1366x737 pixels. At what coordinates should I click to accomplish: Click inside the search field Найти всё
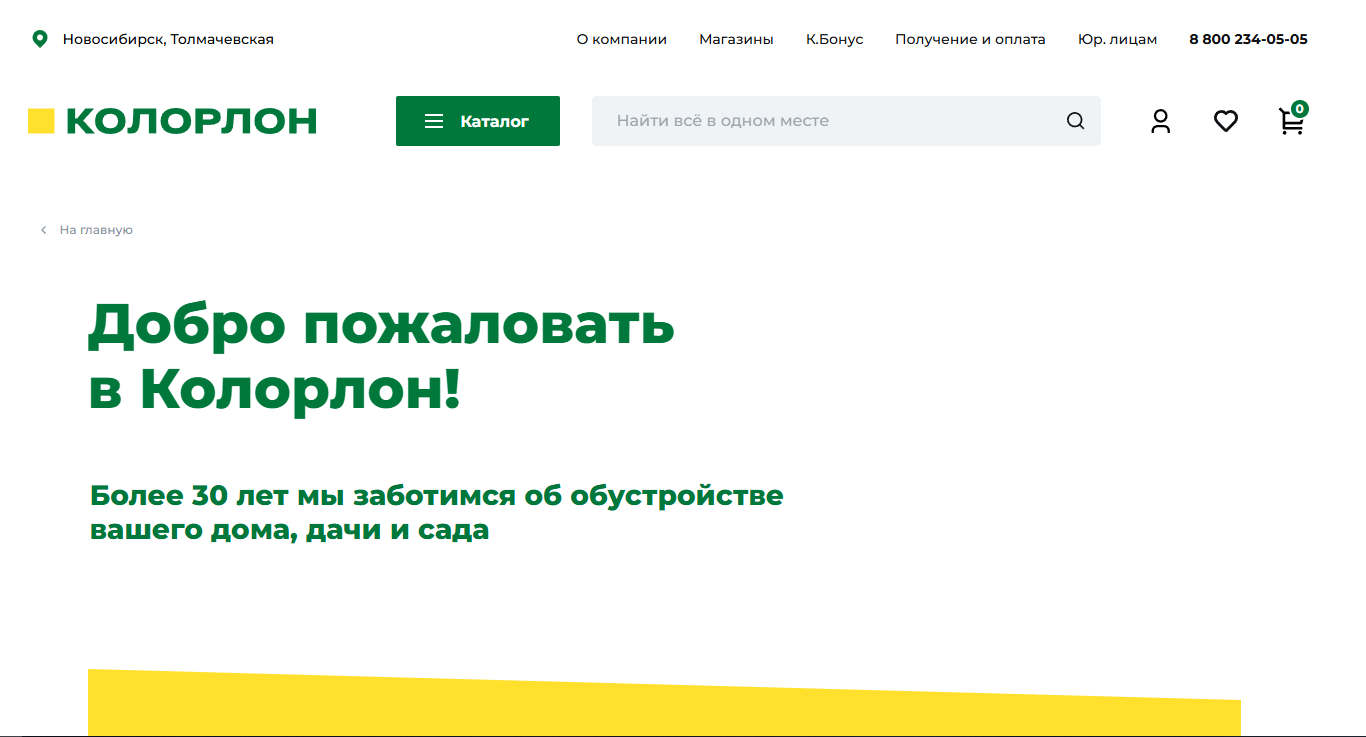click(800, 120)
